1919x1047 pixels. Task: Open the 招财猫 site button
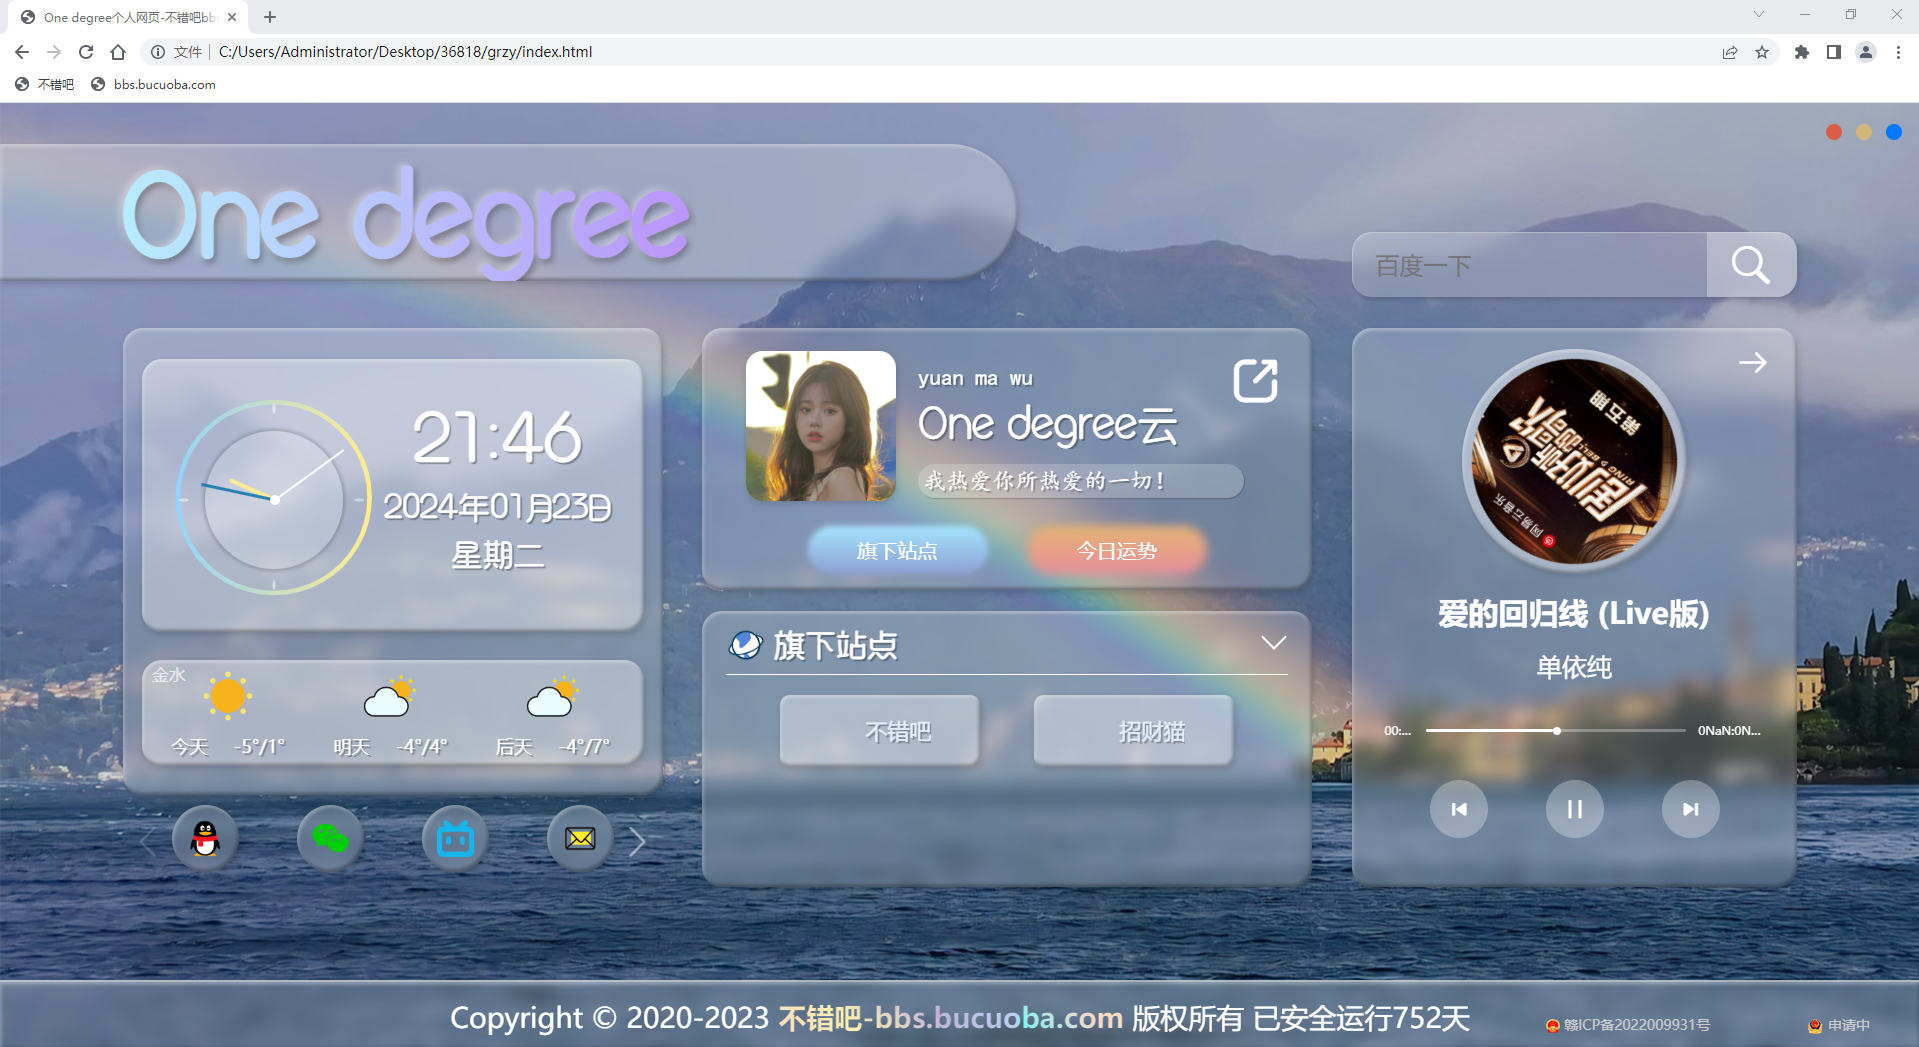(x=1133, y=731)
